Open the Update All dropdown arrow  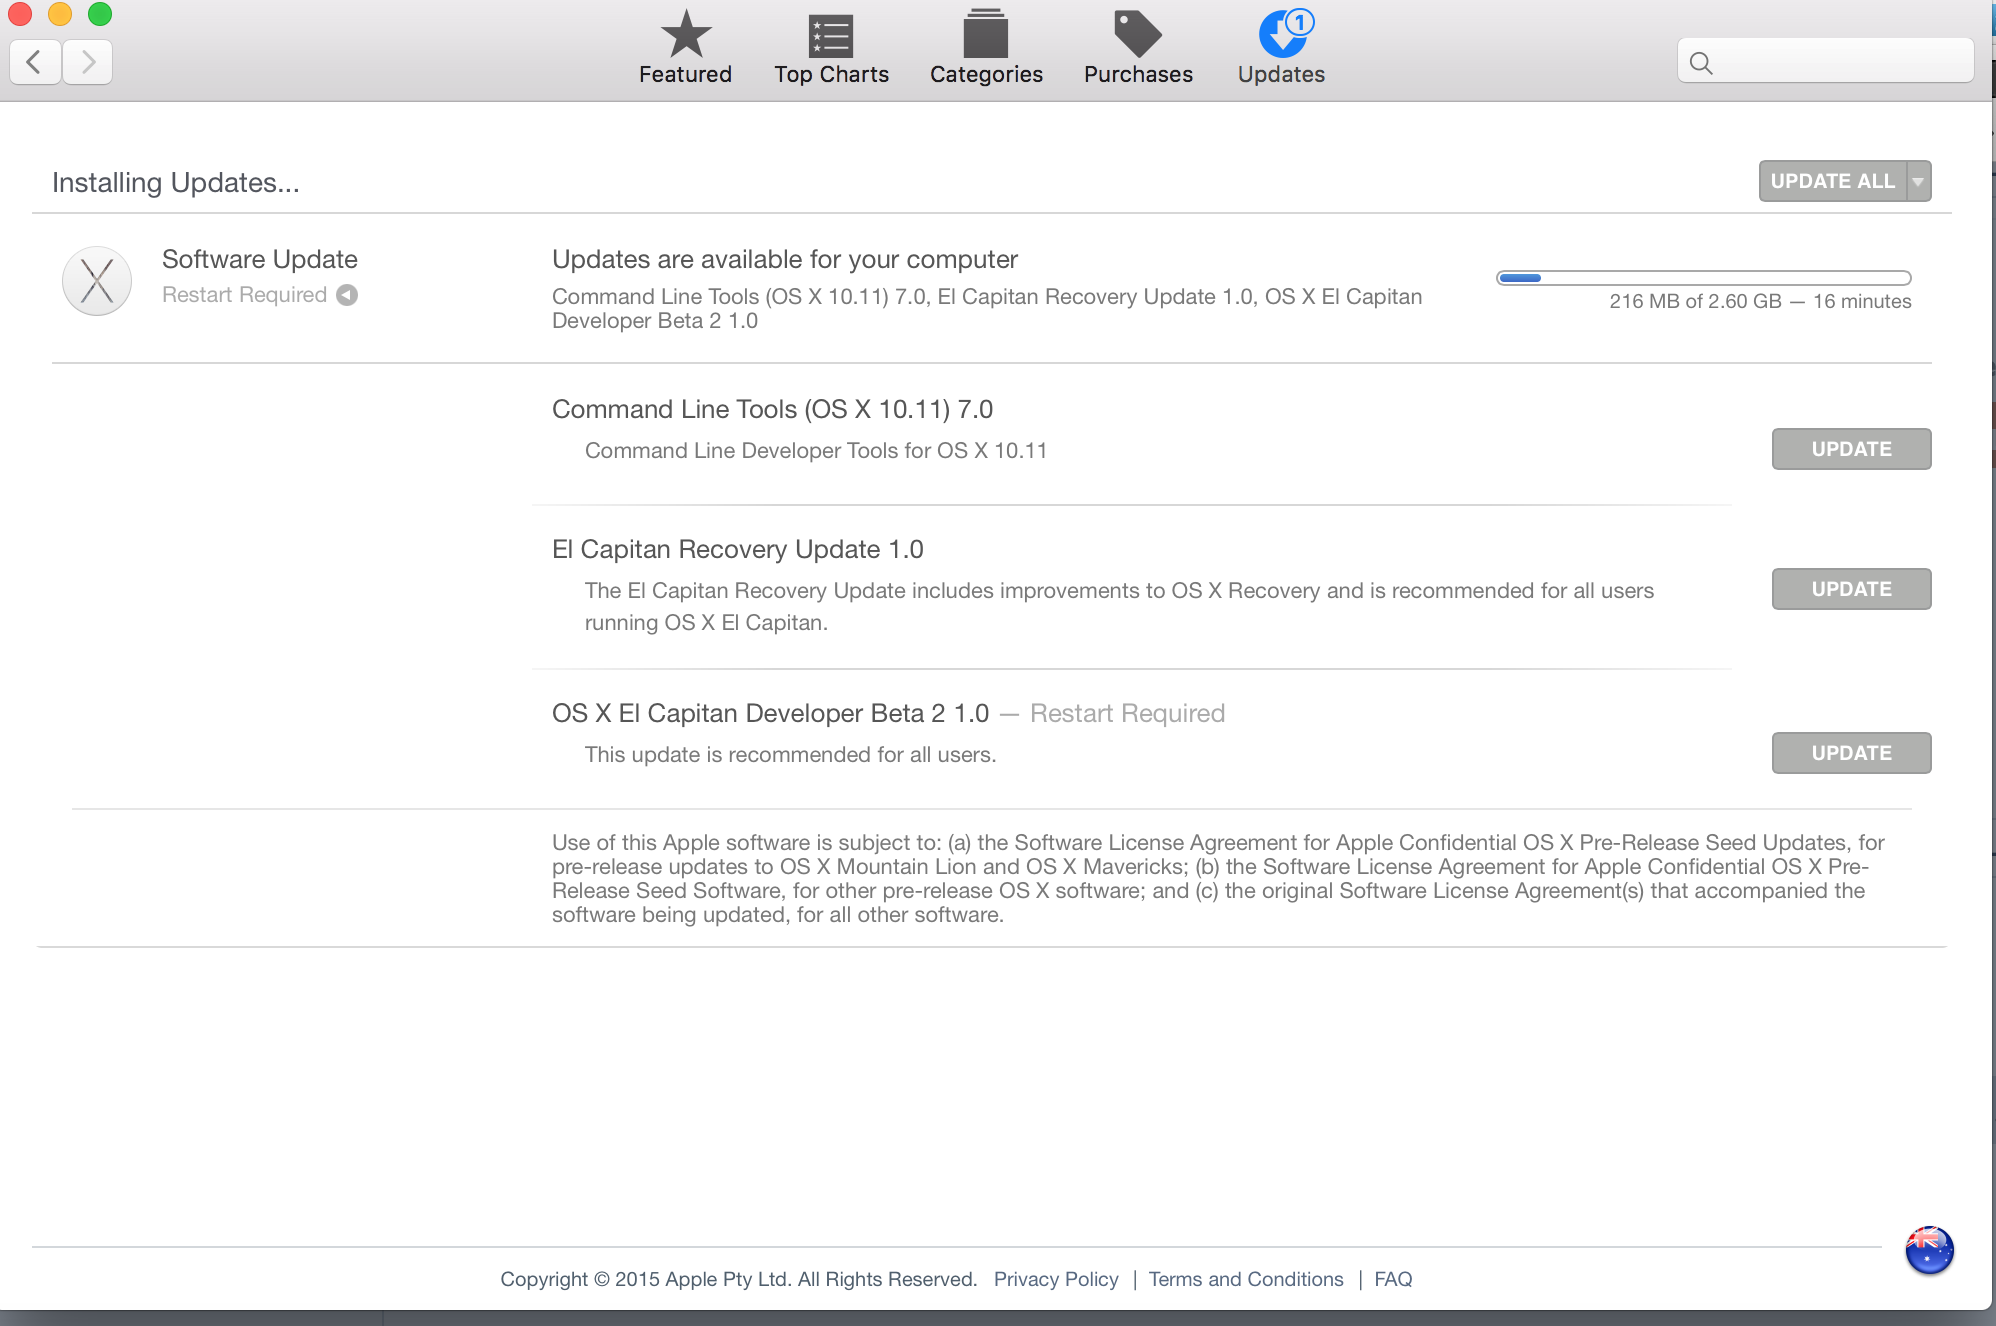[x=1918, y=182]
